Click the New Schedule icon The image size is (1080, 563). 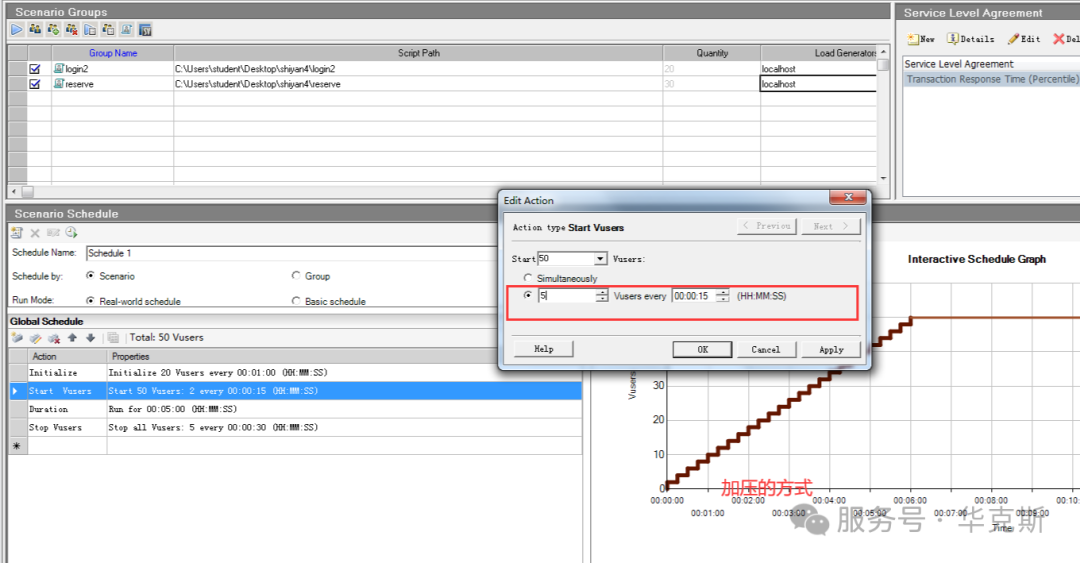17,232
